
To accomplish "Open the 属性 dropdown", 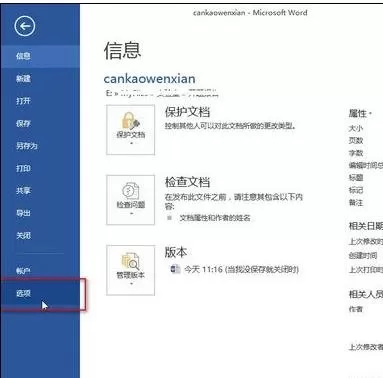I will (360, 113).
